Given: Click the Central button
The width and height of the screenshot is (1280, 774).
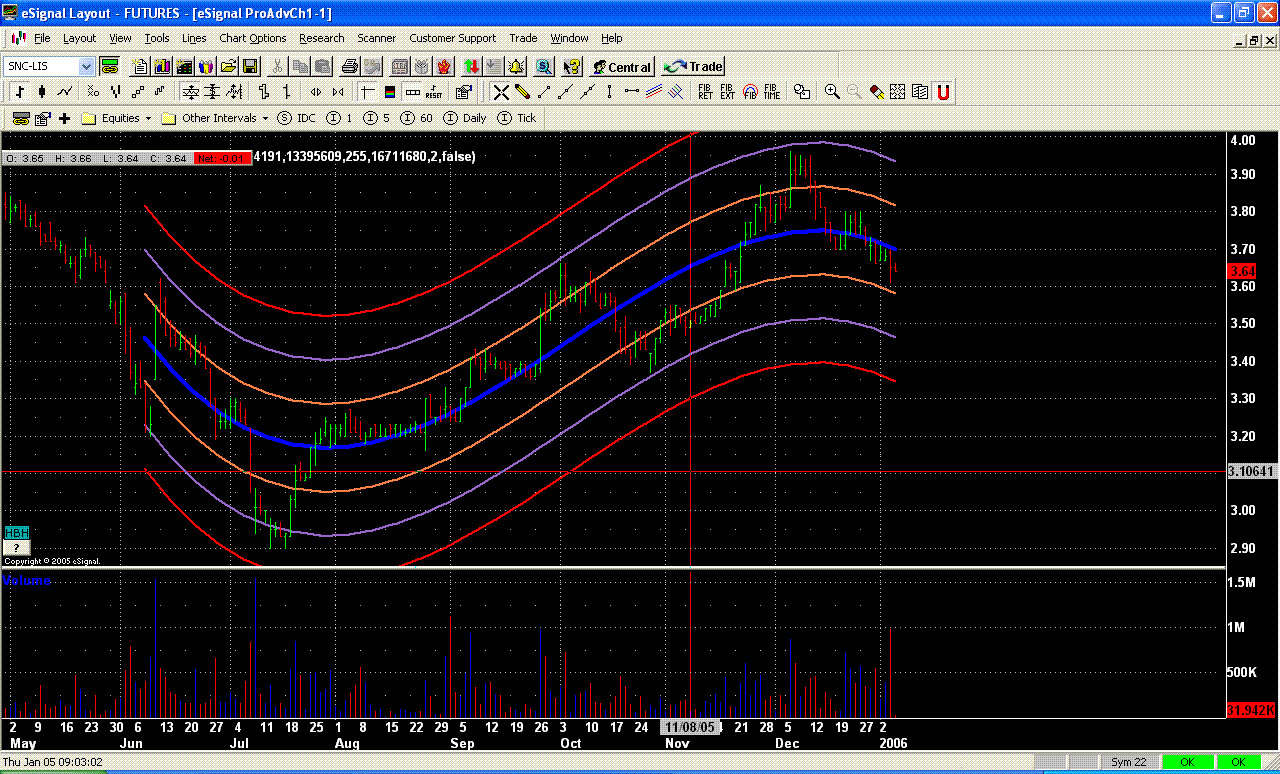Looking at the screenshot, I should [621, 67].
